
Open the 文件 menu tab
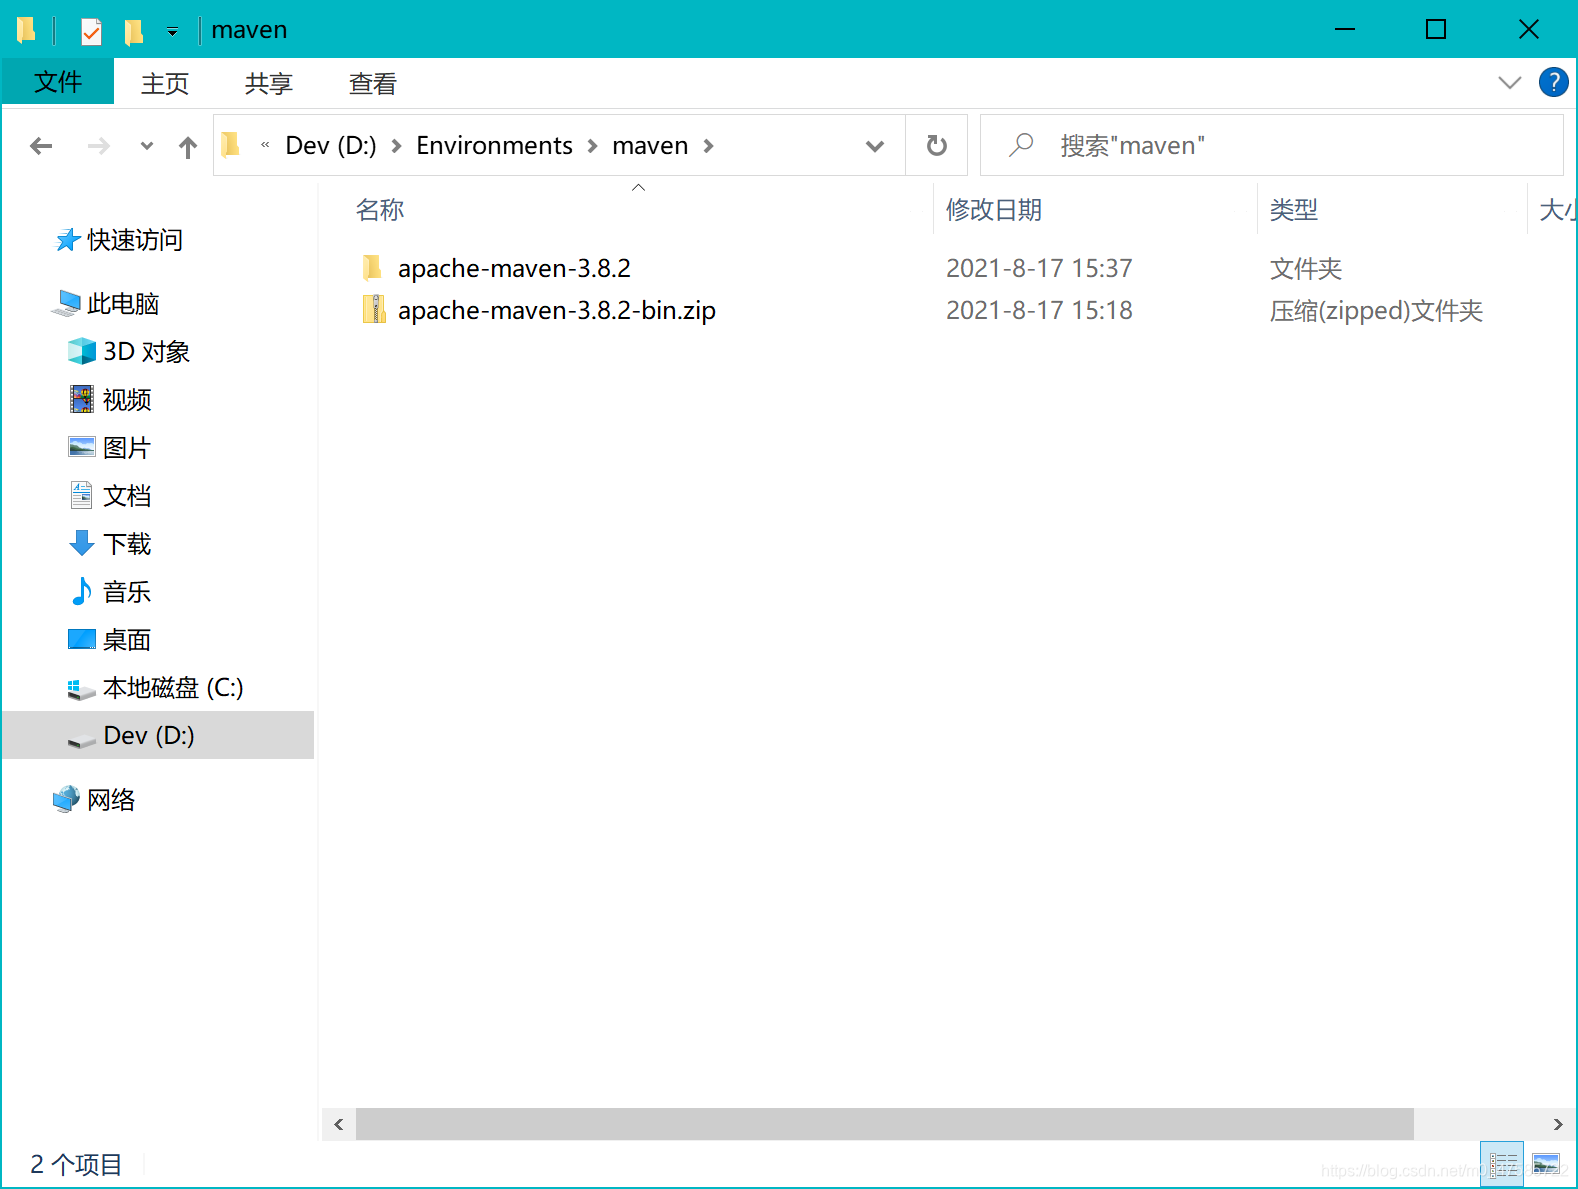point(58,82)
